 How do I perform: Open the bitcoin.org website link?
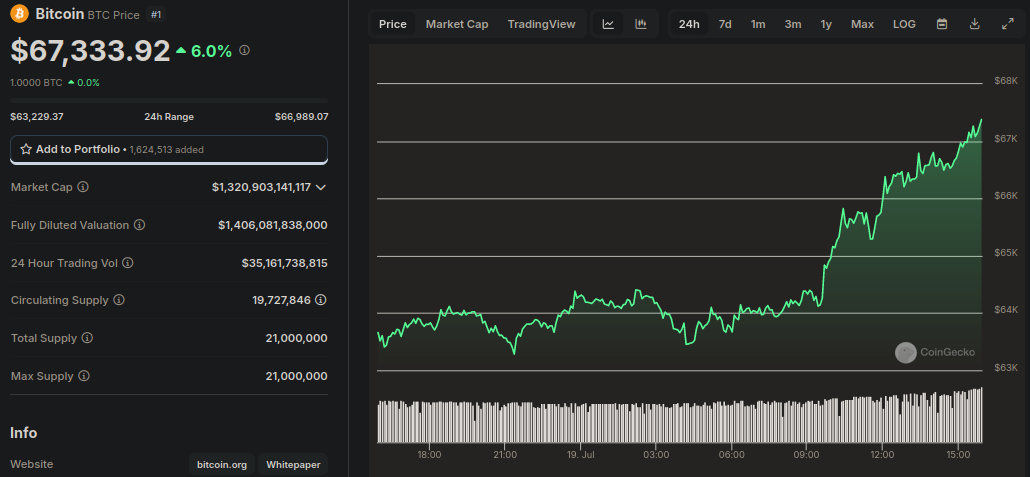[x=221, y=465]
